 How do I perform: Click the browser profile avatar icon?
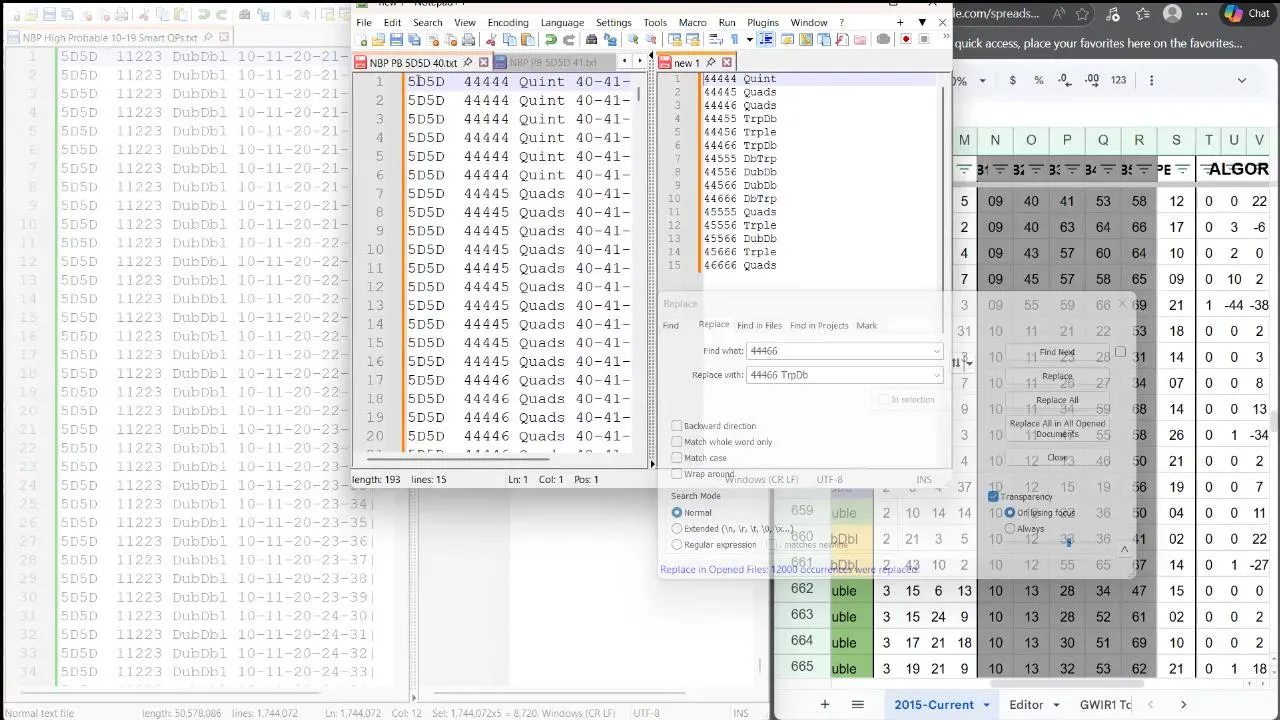coord(1172,14)
